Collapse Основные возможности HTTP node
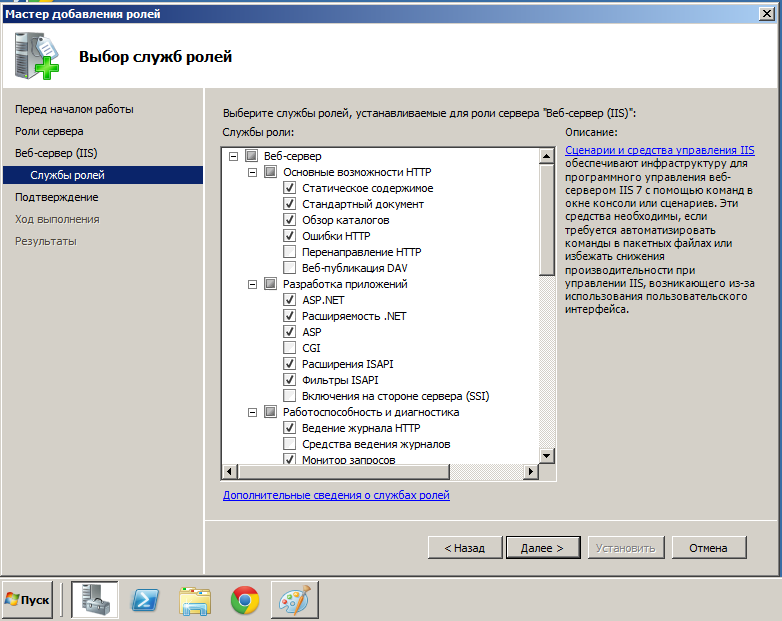The image size is (782, 621). click(252, 172)
